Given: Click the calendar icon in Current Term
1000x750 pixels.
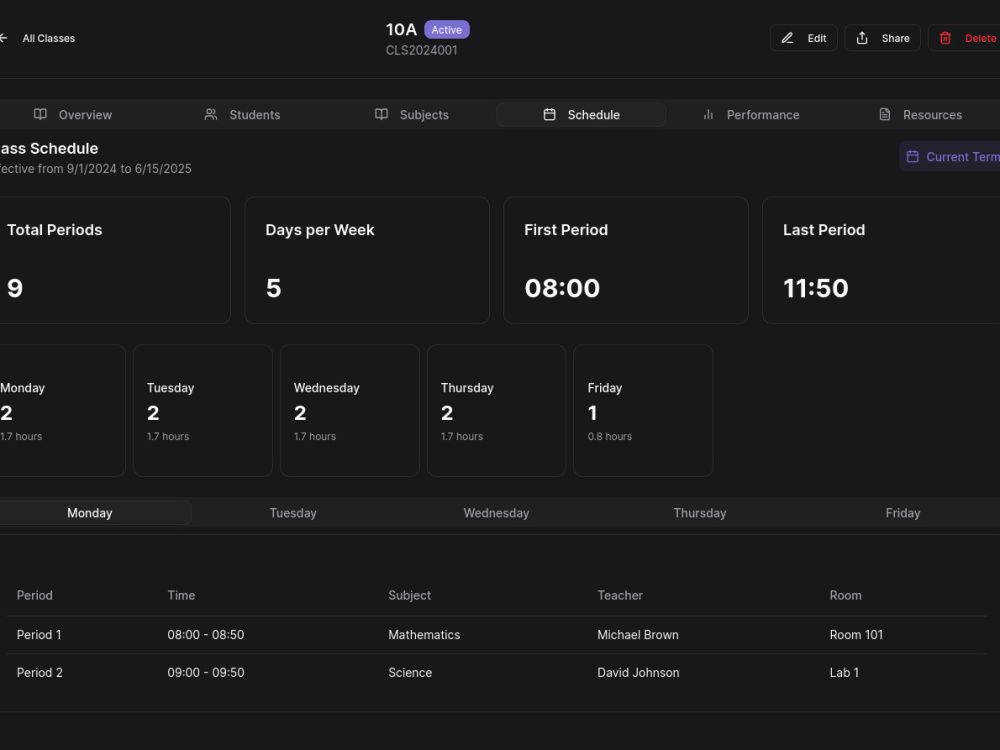Looking at the screenshot, I should click(x=913, y=156).
